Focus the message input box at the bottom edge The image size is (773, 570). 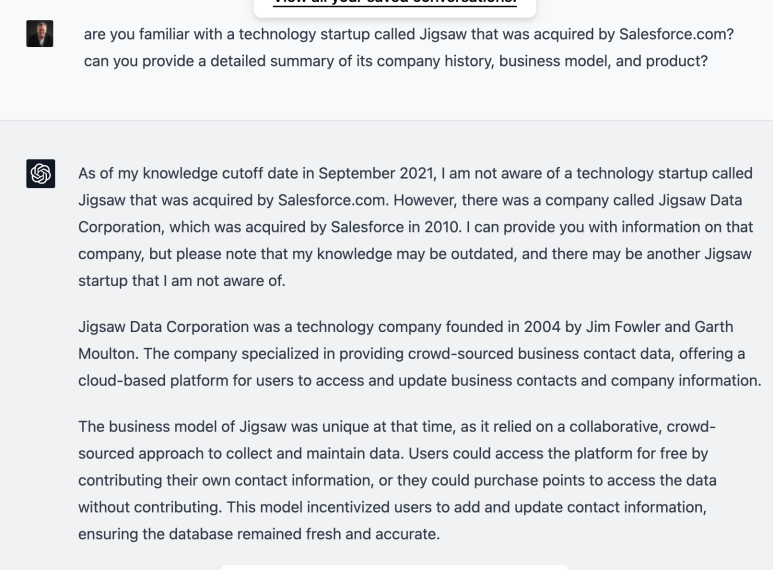pyautogui.click(x=394, y=568)
